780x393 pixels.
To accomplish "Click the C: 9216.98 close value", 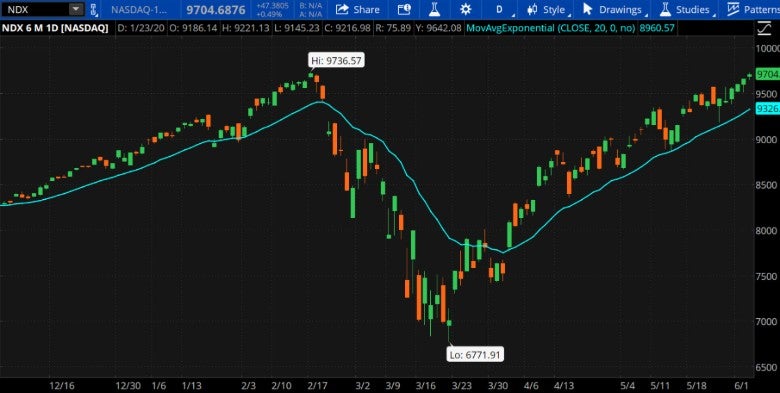I will (x=348, y=28).
